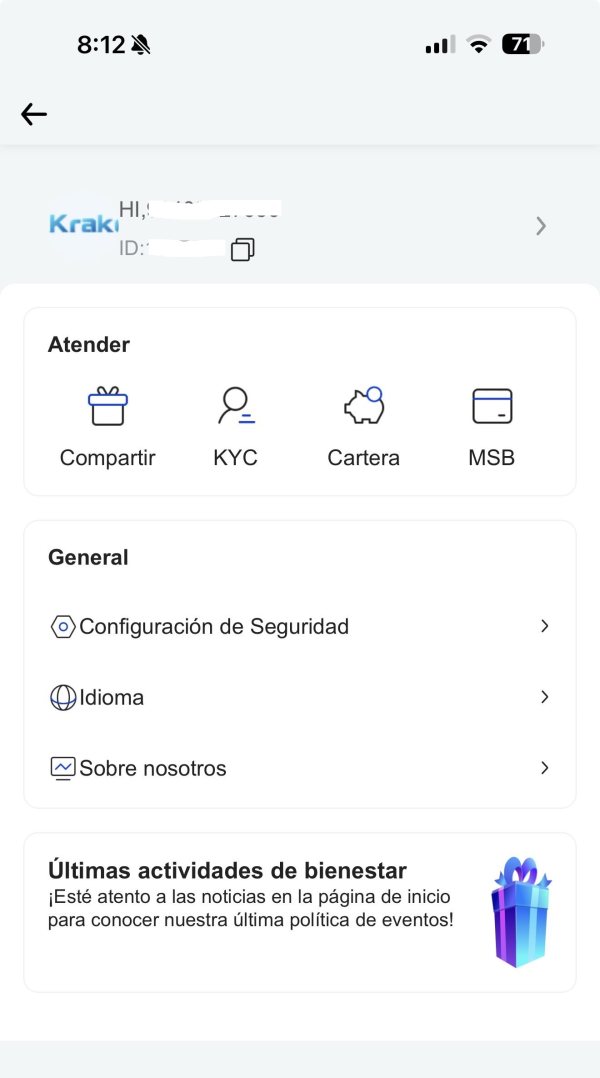Tap the Idioma globe icon
The height and width of the screenshot is (1078, 600).
pos(62,698)
